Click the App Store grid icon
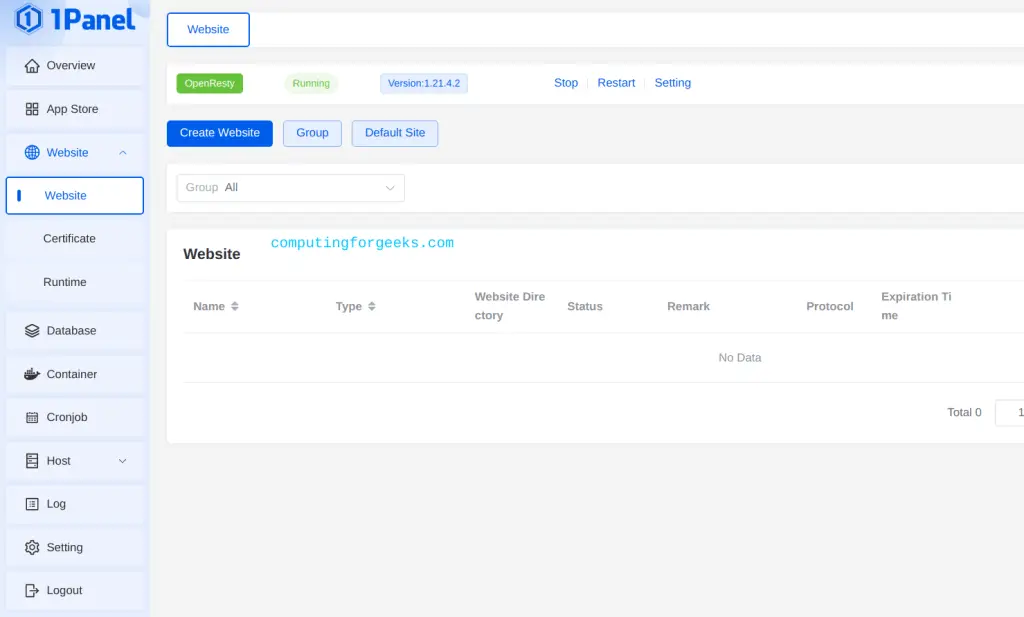Viewport: 1024px width, 617px height. (x=31, y=109)
